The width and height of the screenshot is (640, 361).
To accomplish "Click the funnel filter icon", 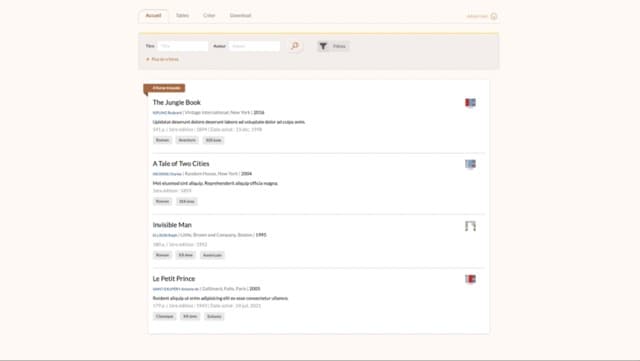I will point(323,46).
